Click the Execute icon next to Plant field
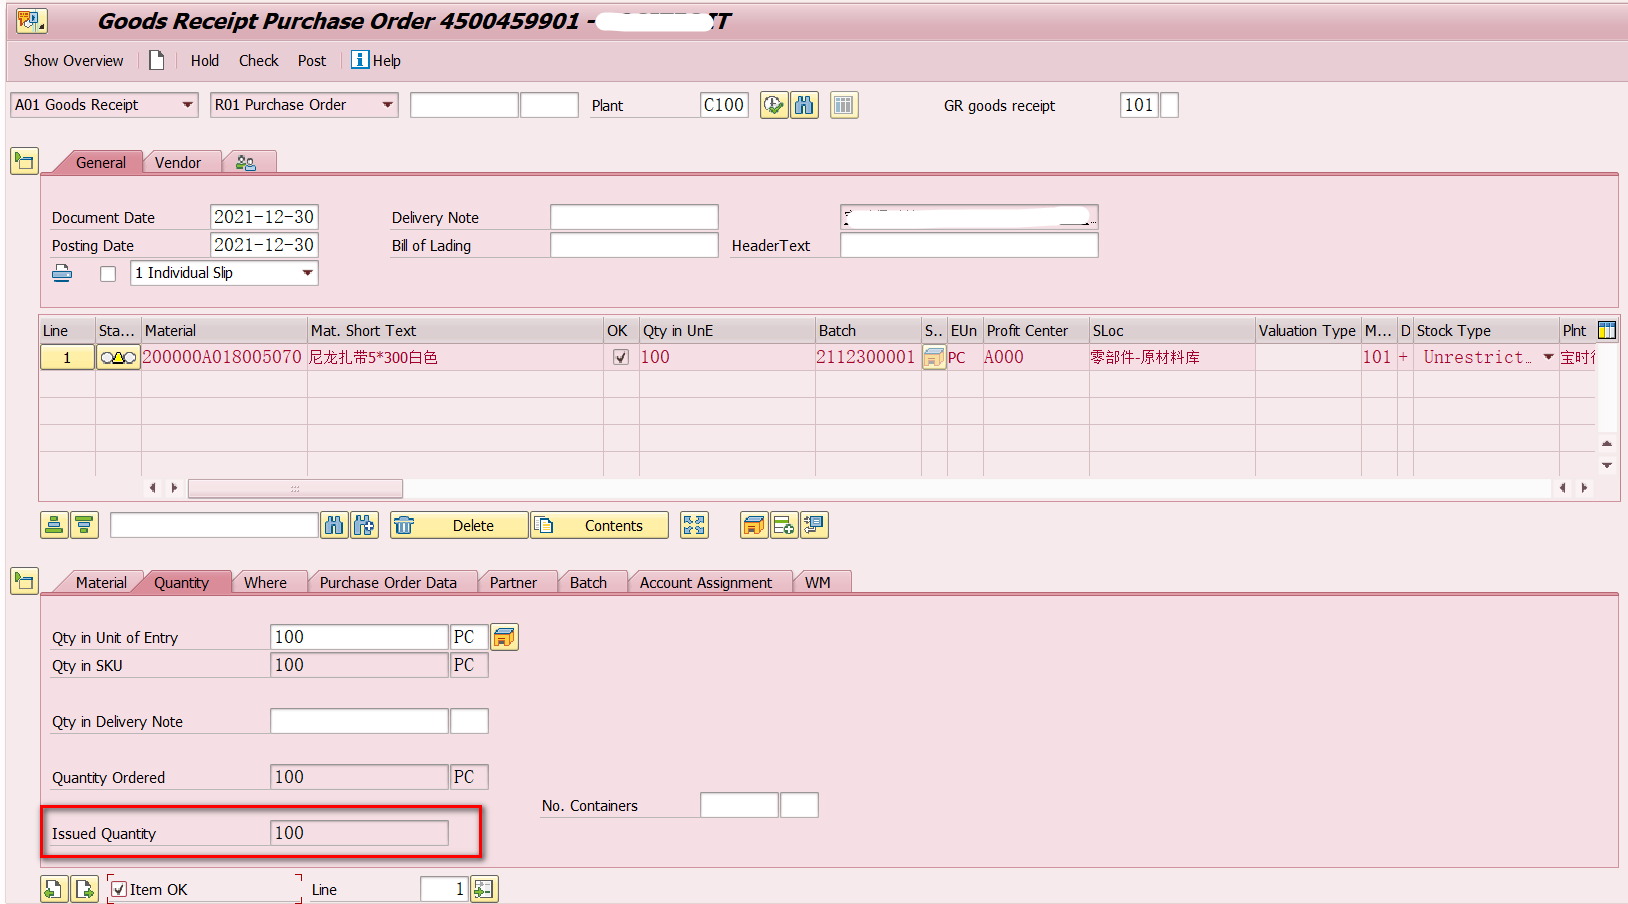The height and width of the screenshot is (904, 1628). [774, 105]
